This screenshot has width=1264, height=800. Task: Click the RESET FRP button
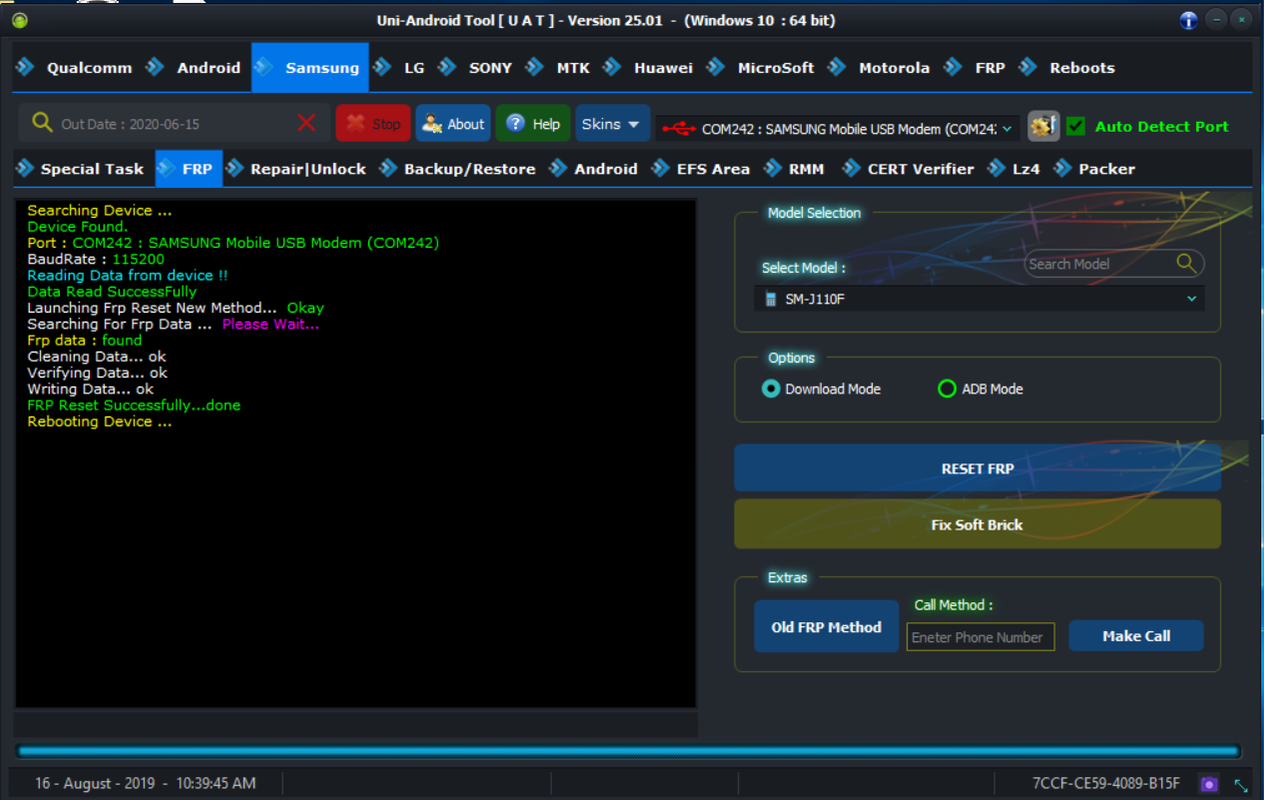[977, 468]
